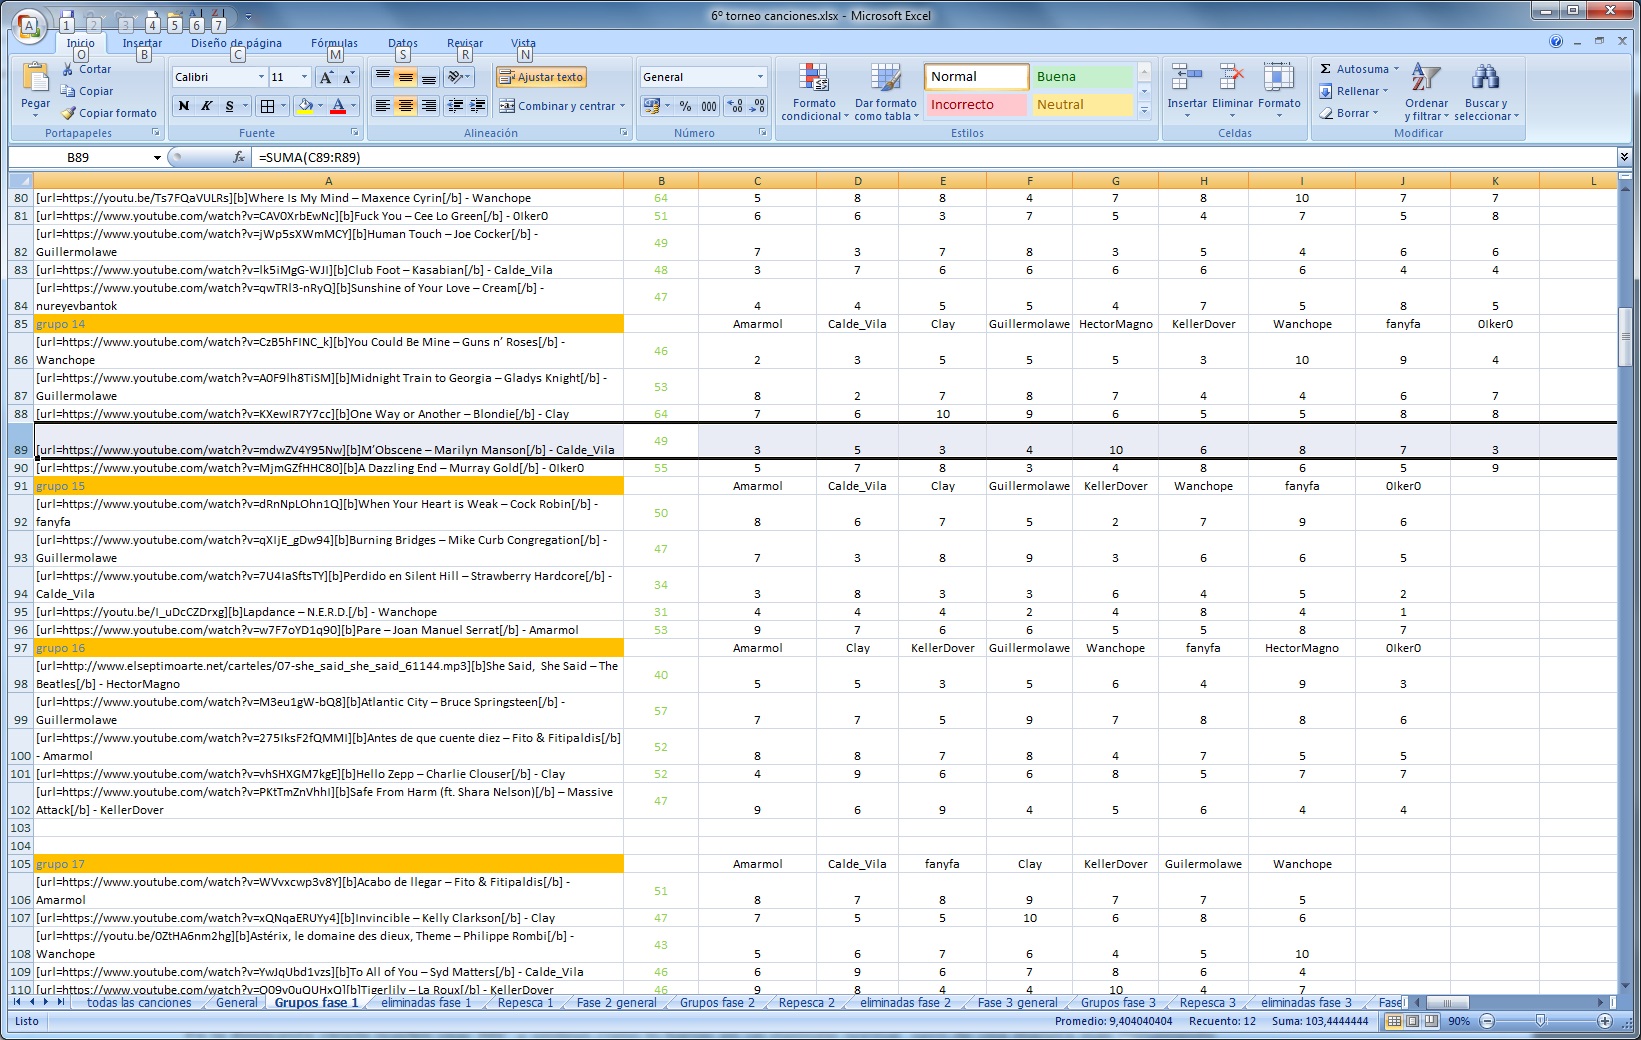Image resolution: width=1641 pixels, height=1040 pixels.
Task: Click the Cortar scissors button
Action: [x=86, y=69]
